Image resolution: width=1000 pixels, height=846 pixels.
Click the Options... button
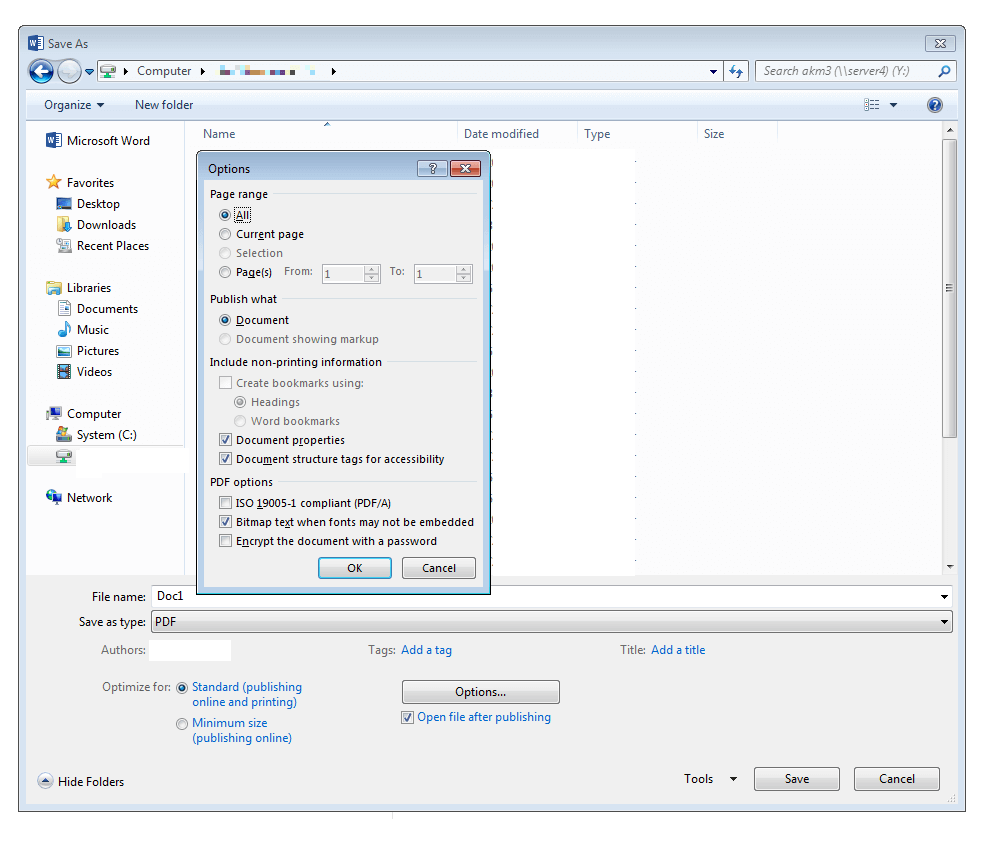[x=480, y=692]
